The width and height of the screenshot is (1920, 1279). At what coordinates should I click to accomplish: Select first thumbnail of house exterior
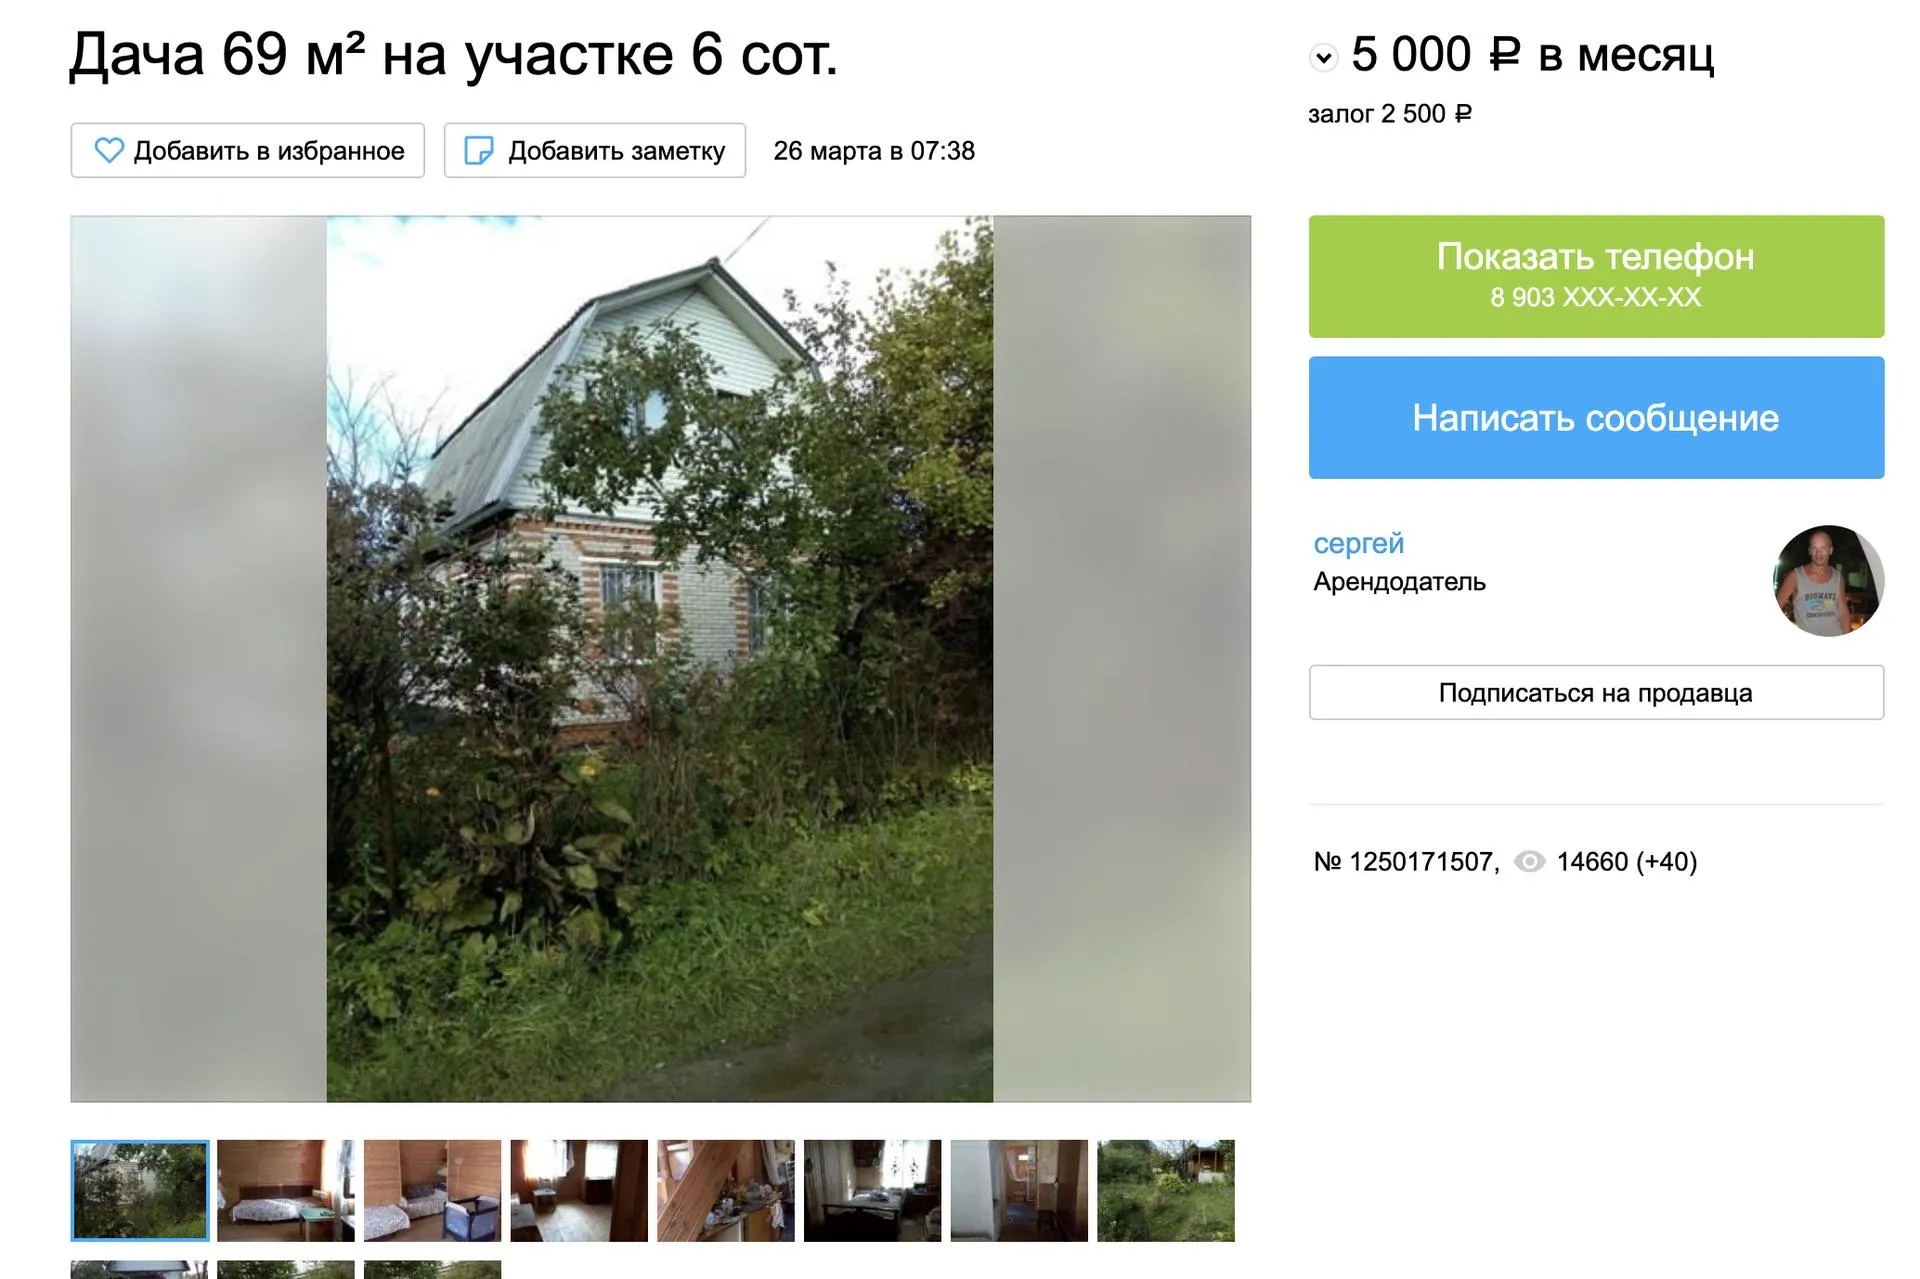pyautogui.click(x=140, y=1190)
